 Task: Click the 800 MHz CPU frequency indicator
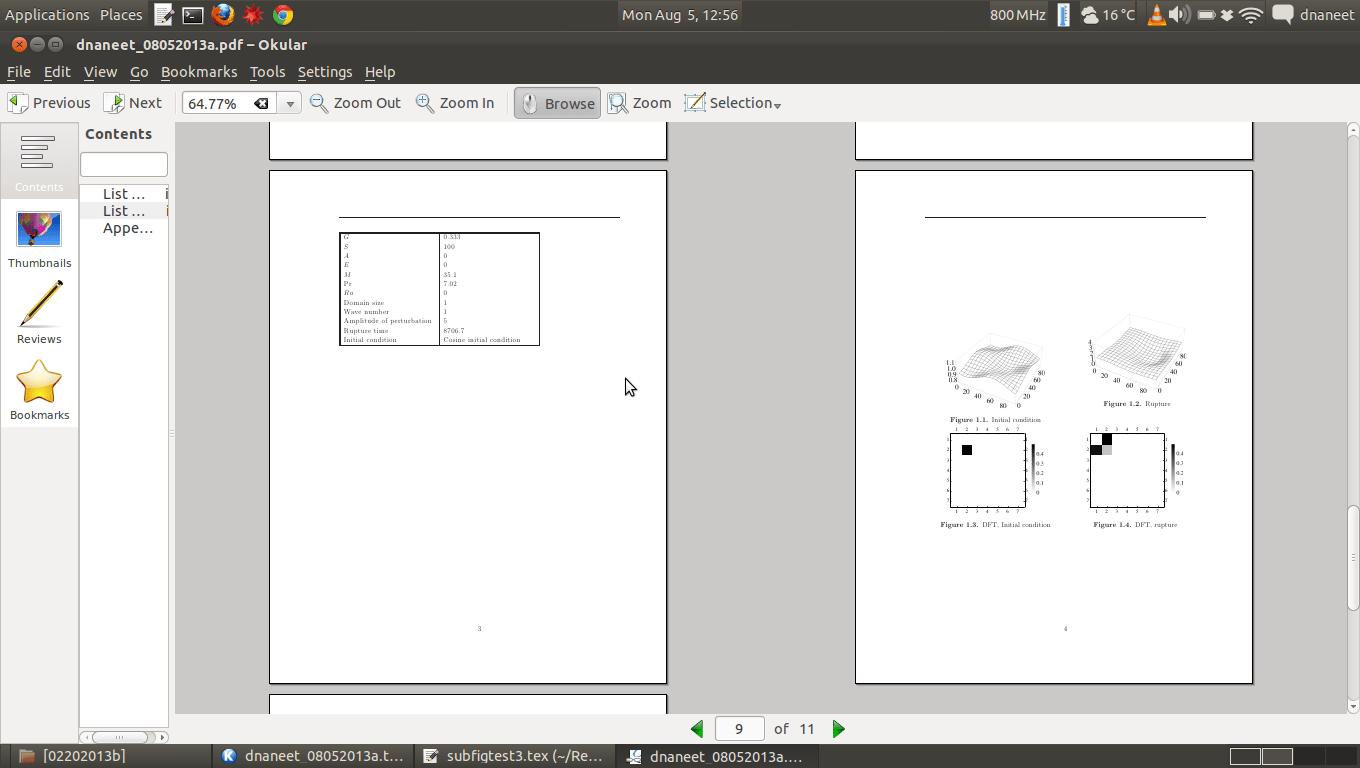pos(1018,15)
